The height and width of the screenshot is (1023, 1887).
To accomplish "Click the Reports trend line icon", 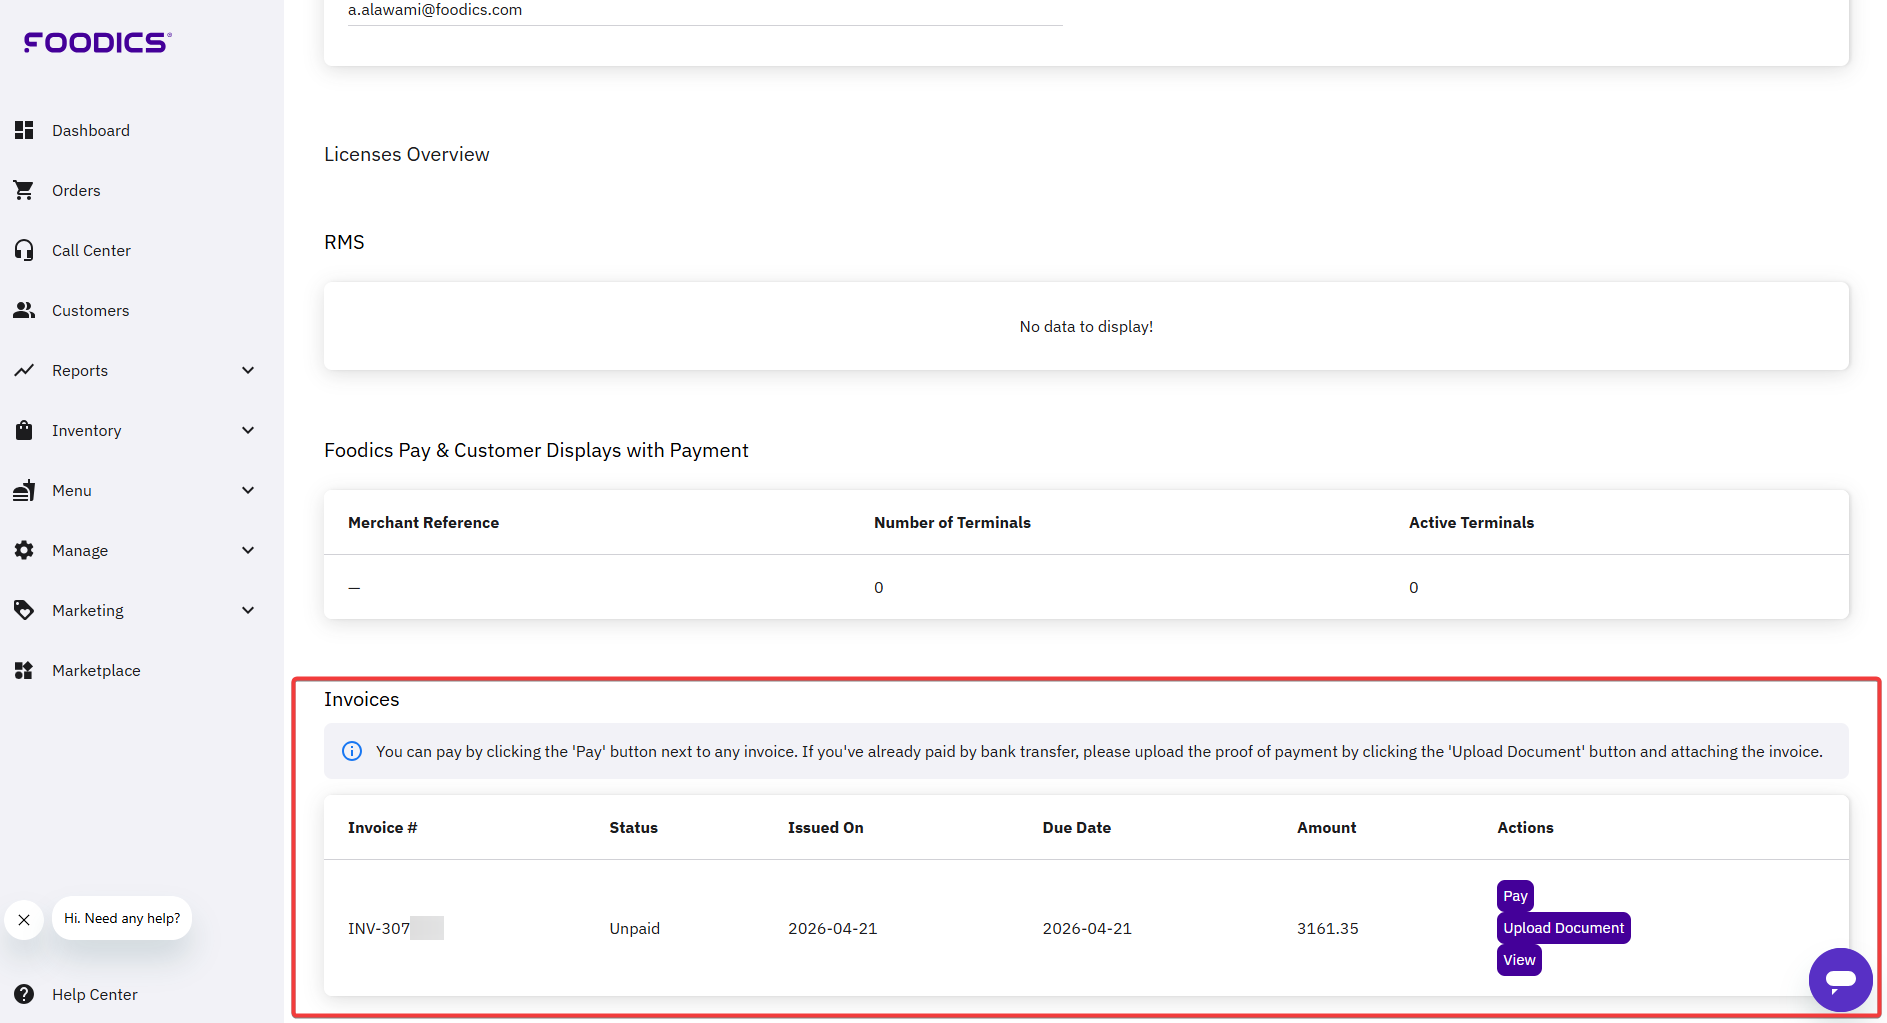I will coord(24,370).
